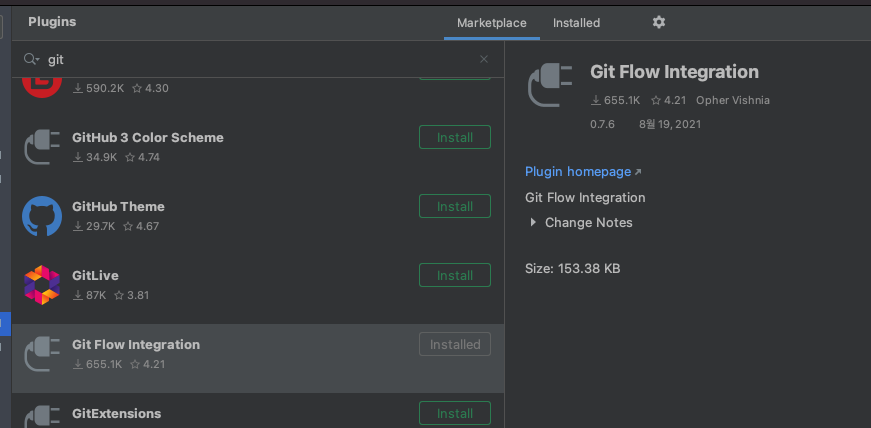Click the GitExtensions plug icon
871x428 pixels.
click(42, 416)
